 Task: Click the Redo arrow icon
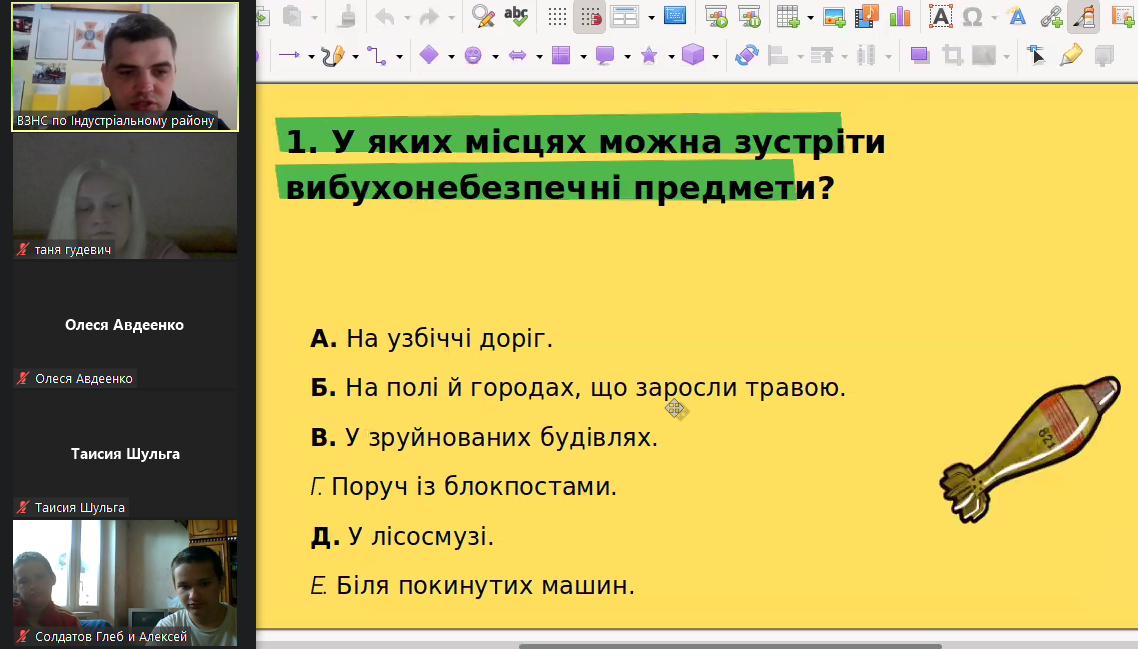click(x=429, y=16)
